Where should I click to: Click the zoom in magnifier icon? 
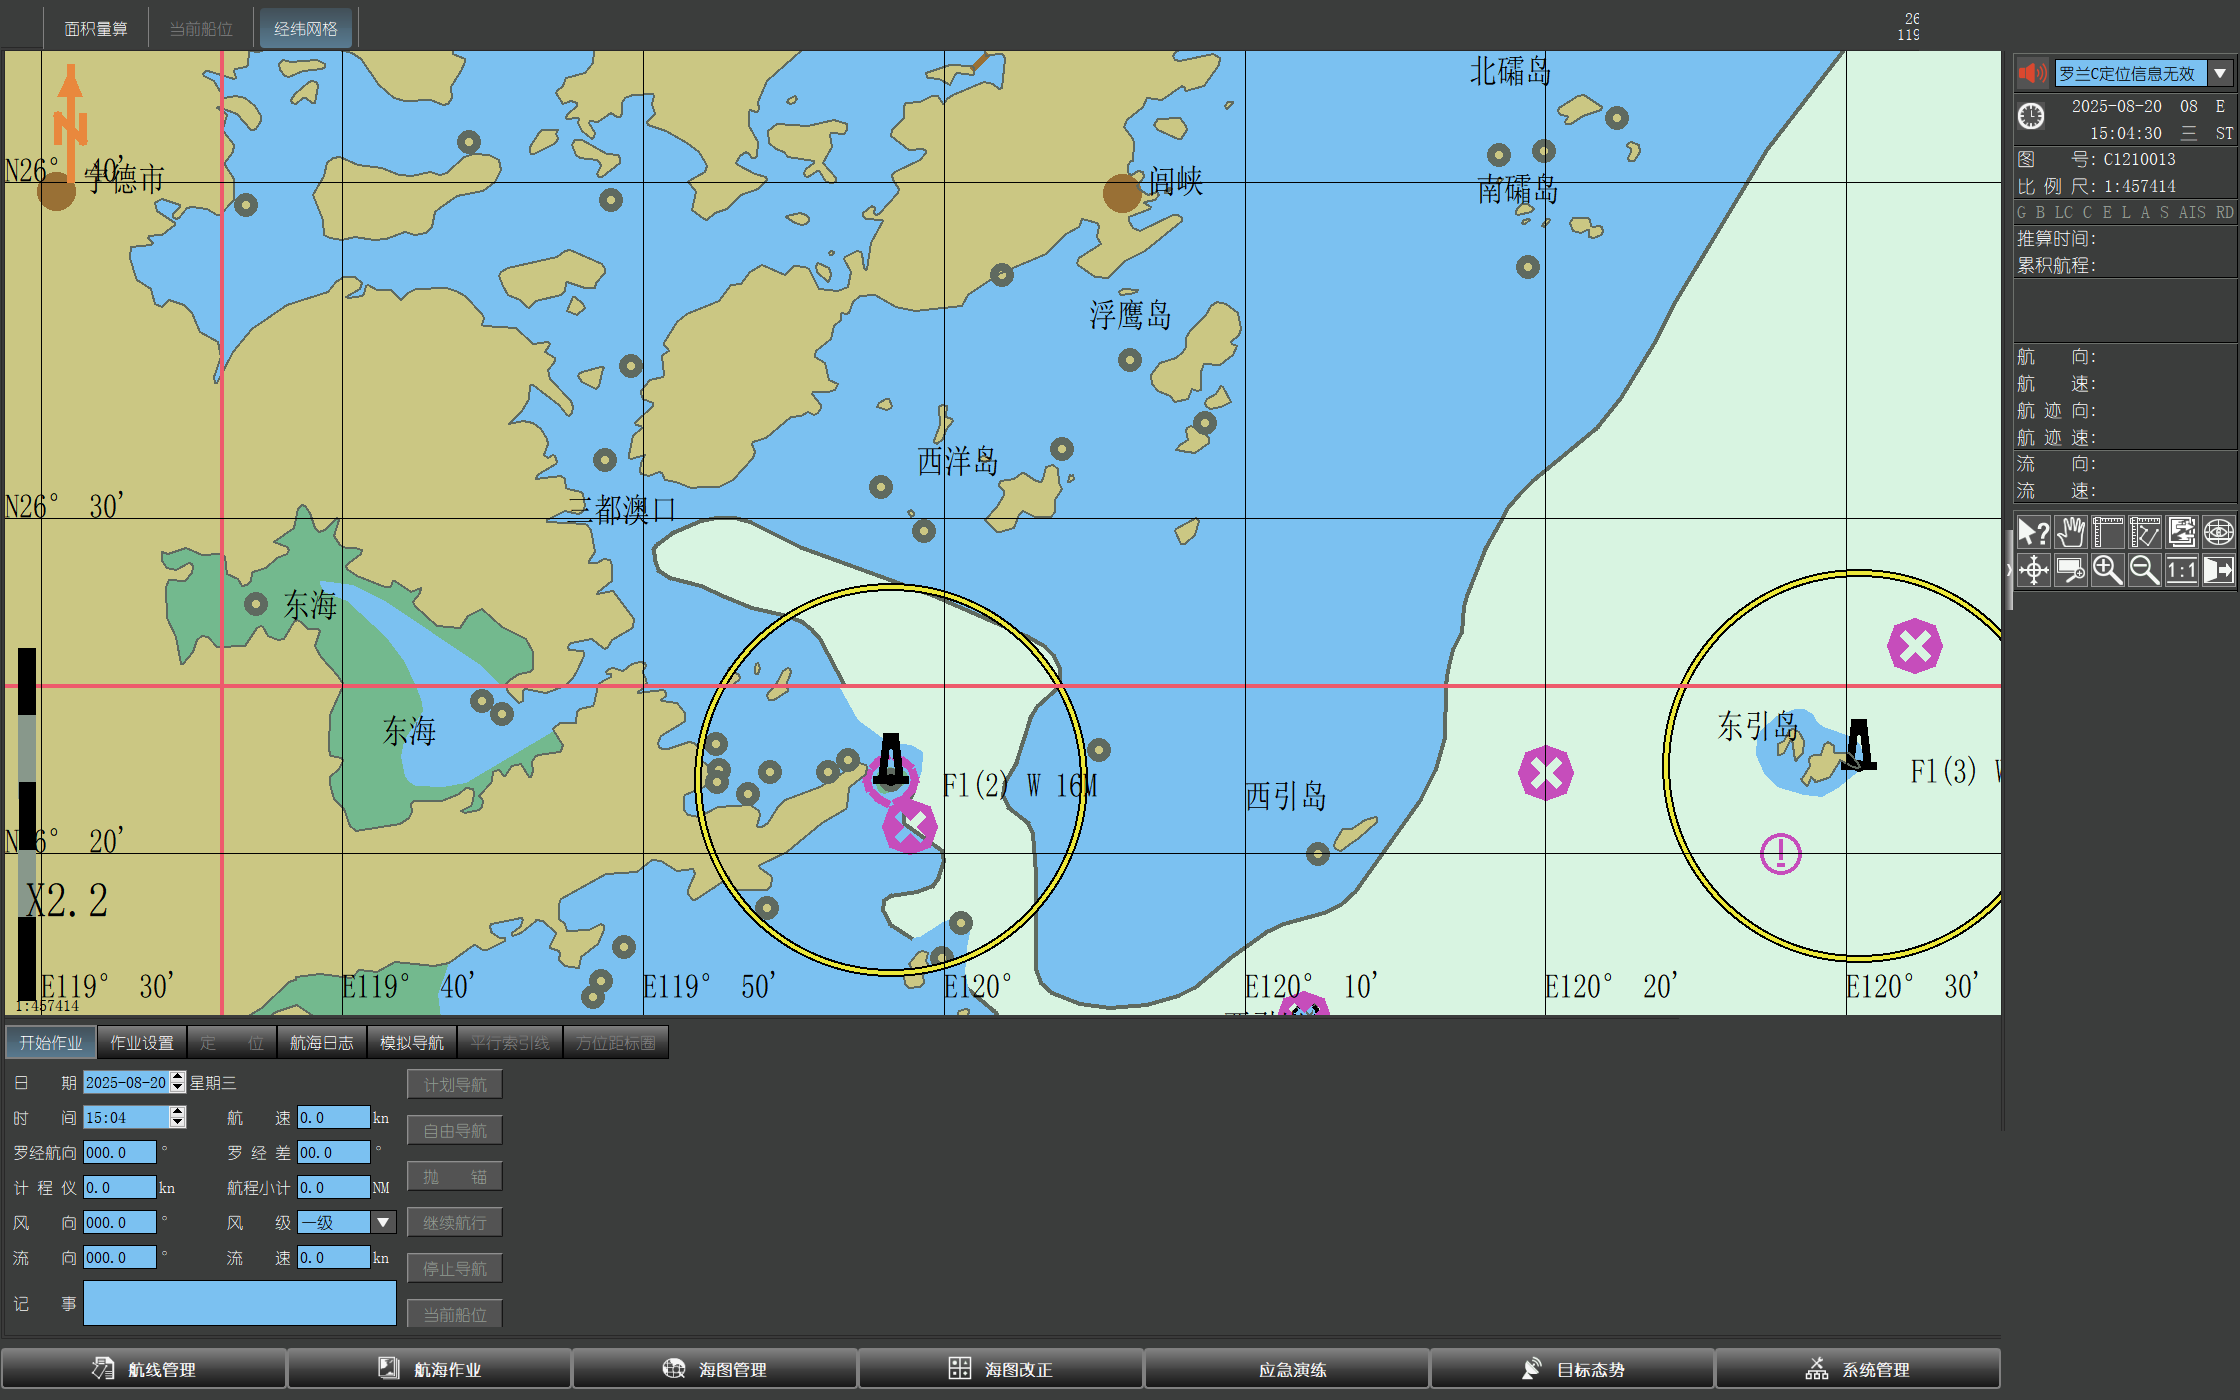pyautogui.click(x=2108, y=570)
